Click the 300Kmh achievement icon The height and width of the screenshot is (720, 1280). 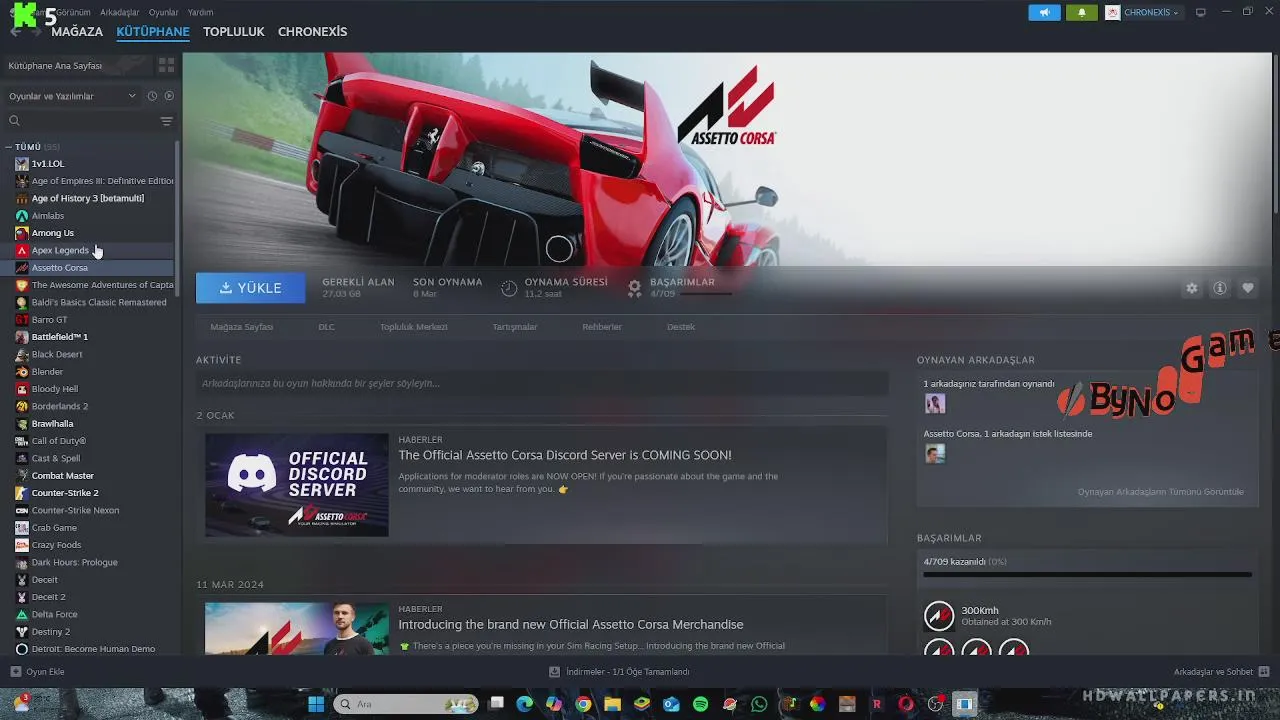point(939,616)
